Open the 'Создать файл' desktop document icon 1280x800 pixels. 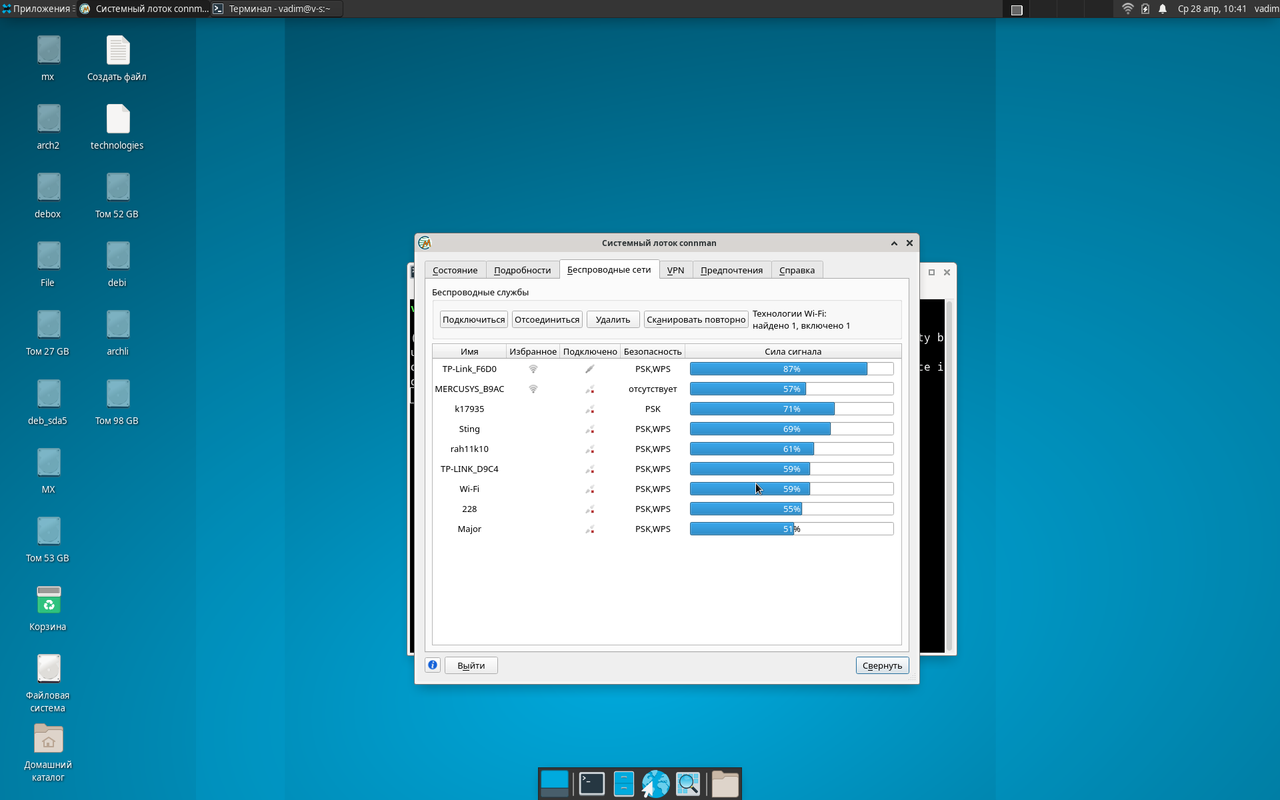pyautogui.click(x=117, y=50)
